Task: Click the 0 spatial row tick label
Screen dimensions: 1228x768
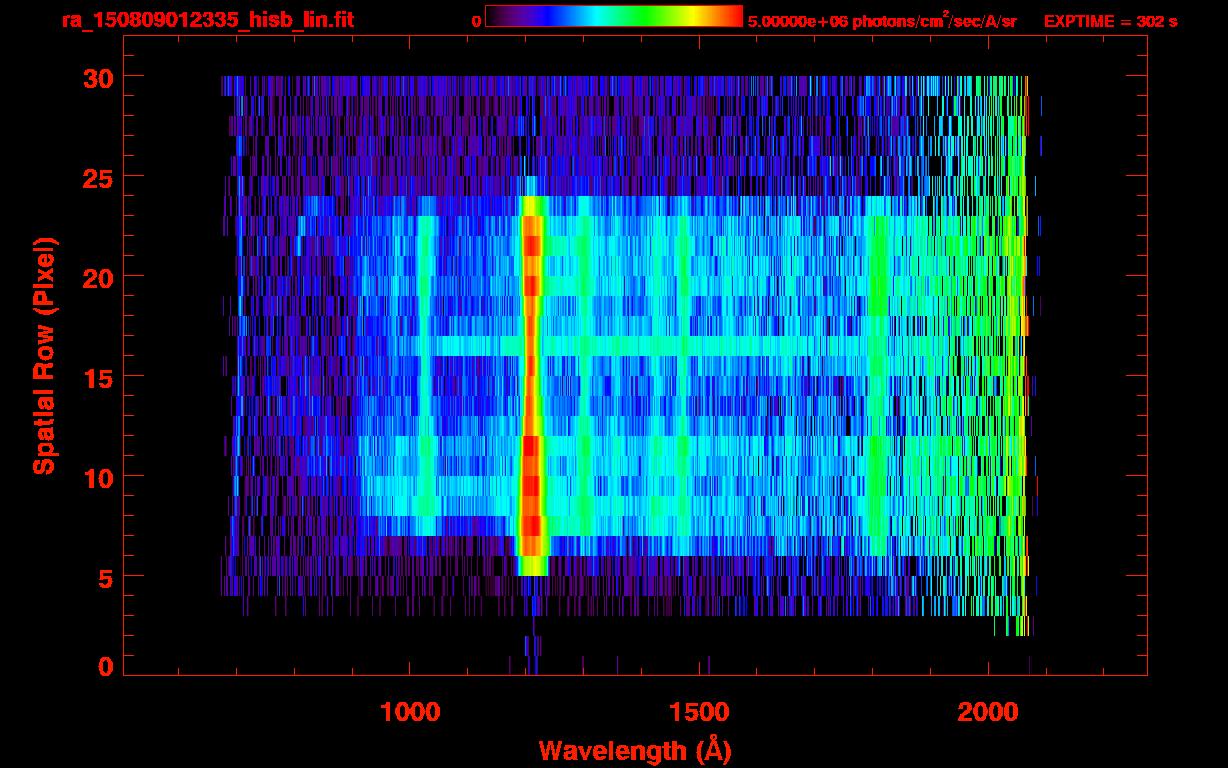Action: (x=106, y=666)
